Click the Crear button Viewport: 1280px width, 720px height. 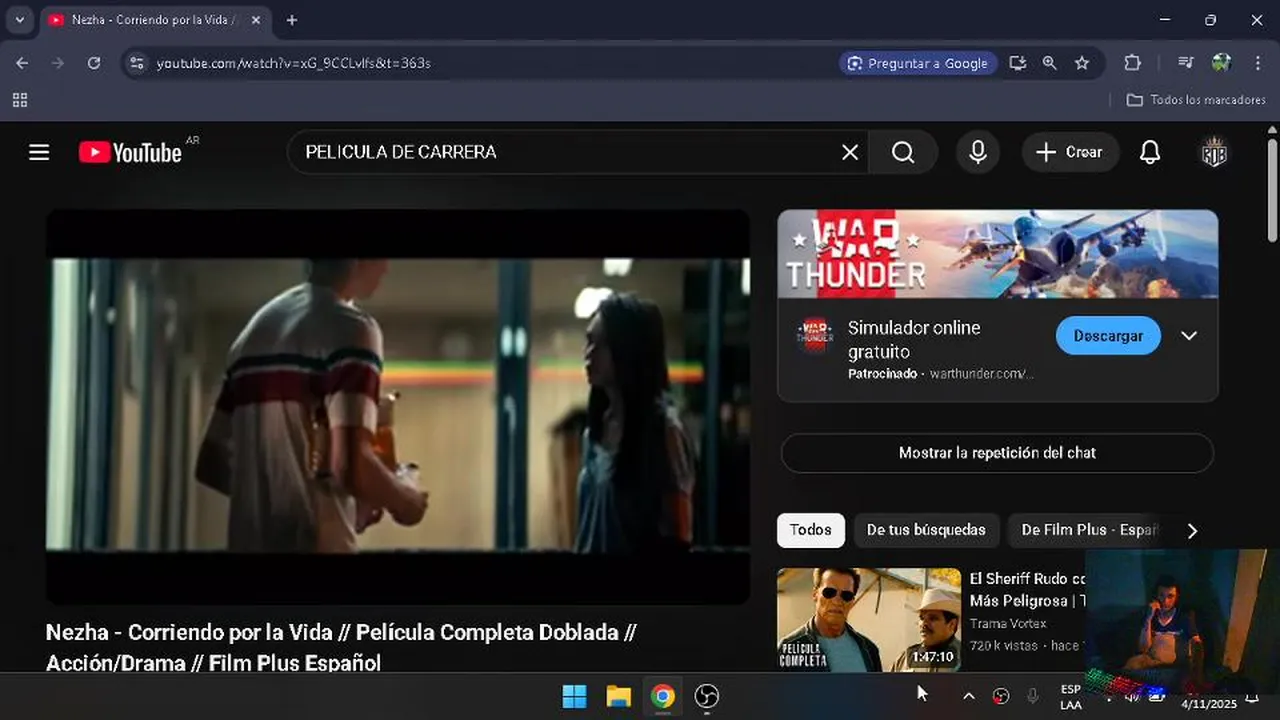click(x=1070, y=152)
